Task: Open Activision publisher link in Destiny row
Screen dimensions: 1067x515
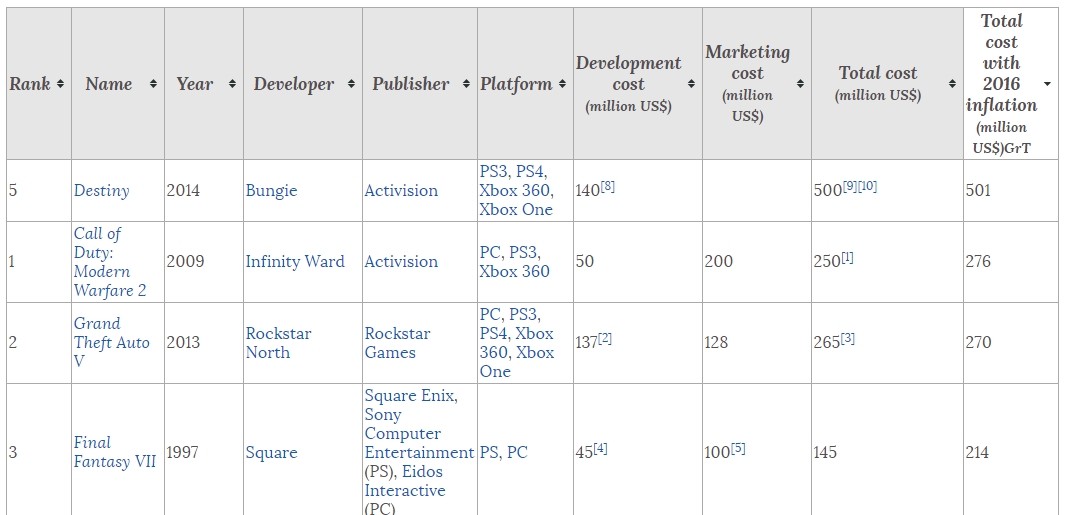Action: click(x=401, y=190)
